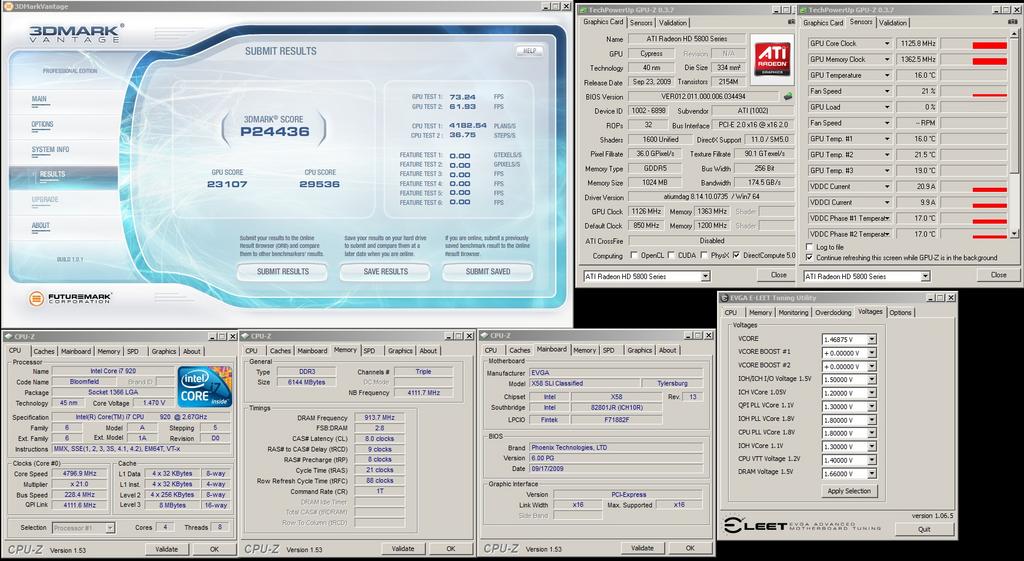Open the Options tab in E-LEET

(x=900, y=313)
